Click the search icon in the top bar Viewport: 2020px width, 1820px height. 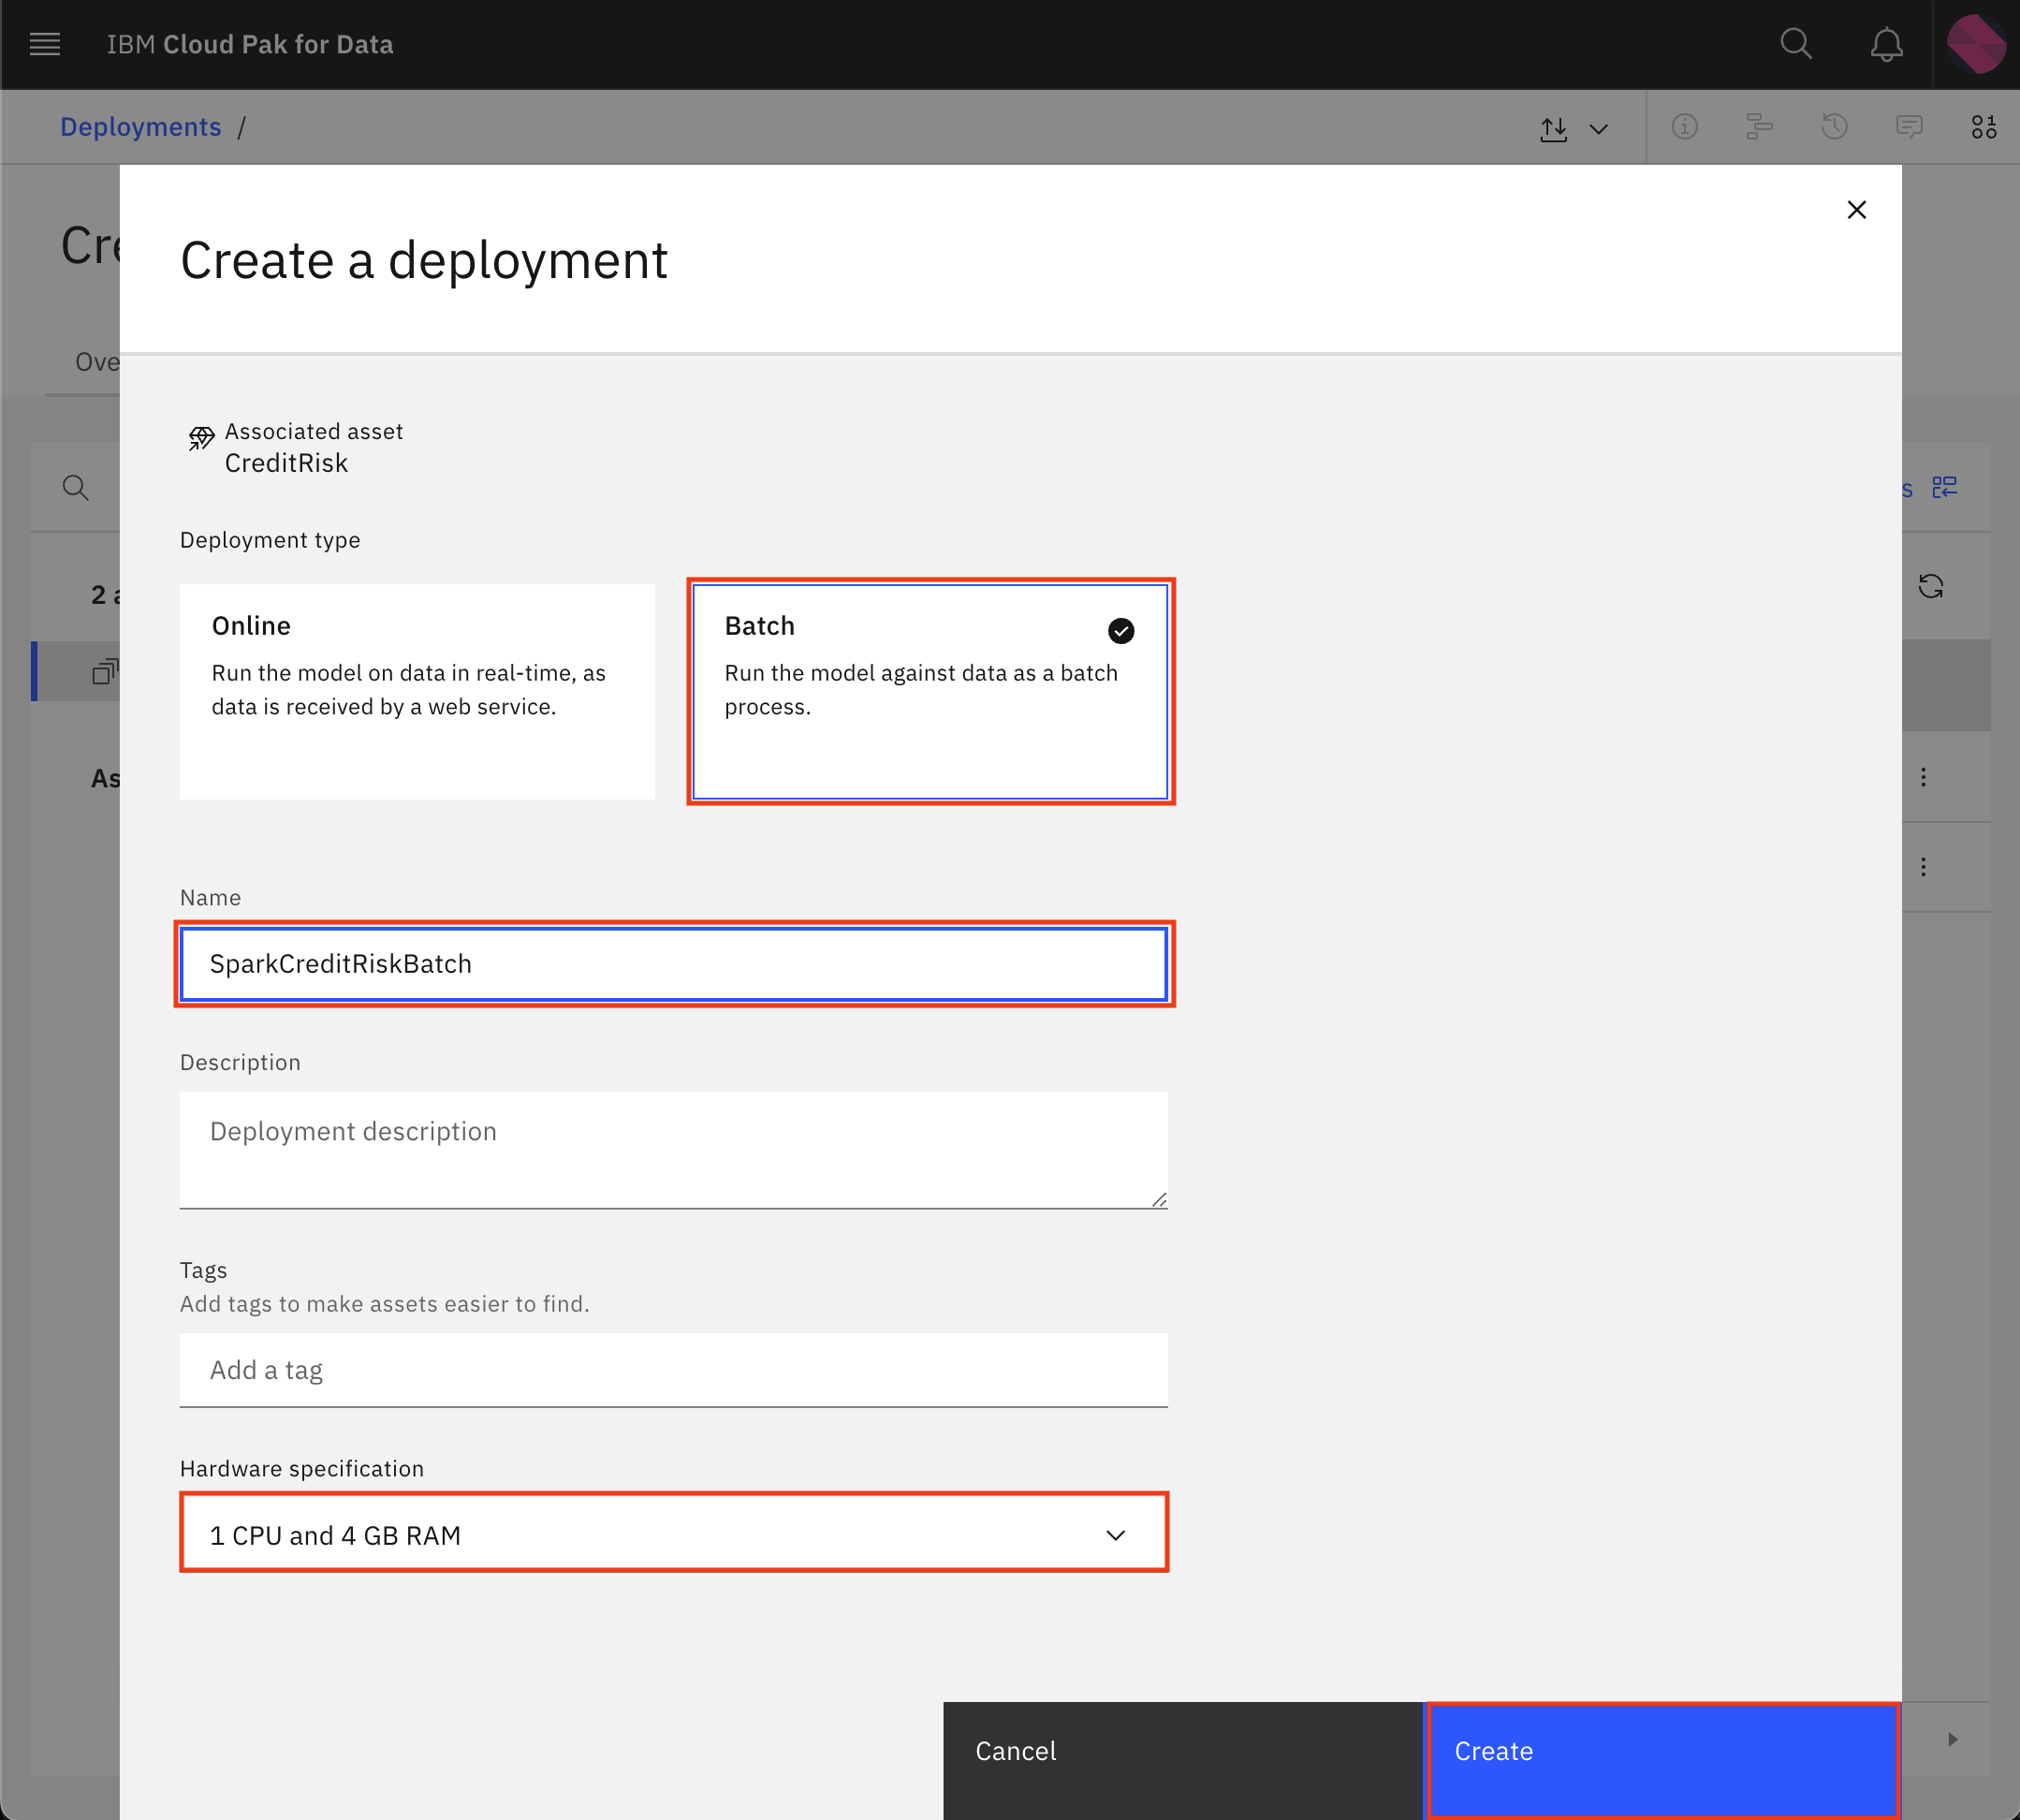coord(1795,42)
